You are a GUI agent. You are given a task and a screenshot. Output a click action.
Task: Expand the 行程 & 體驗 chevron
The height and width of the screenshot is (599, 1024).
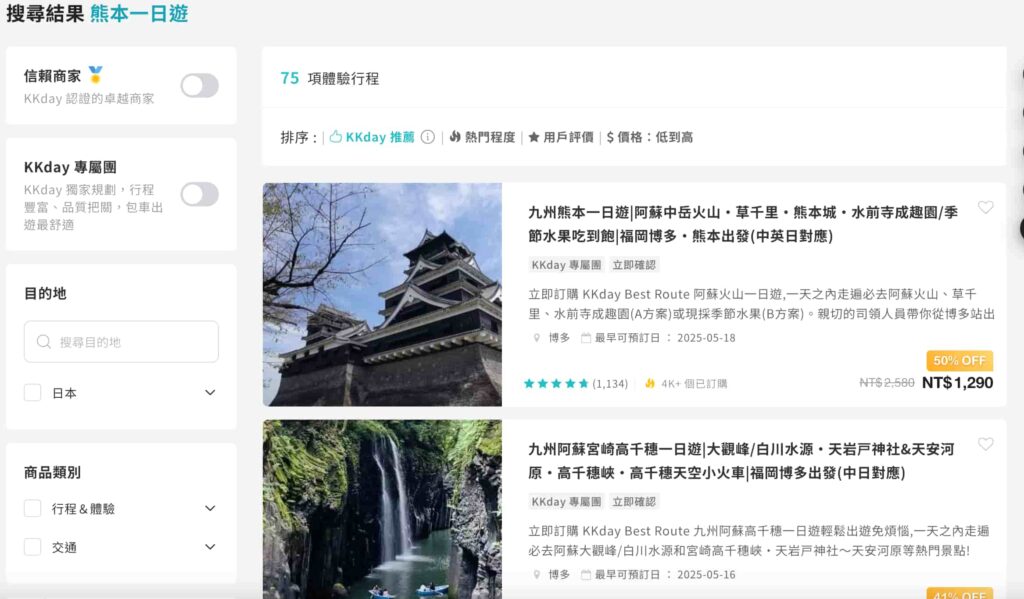(x=210, y=508)
